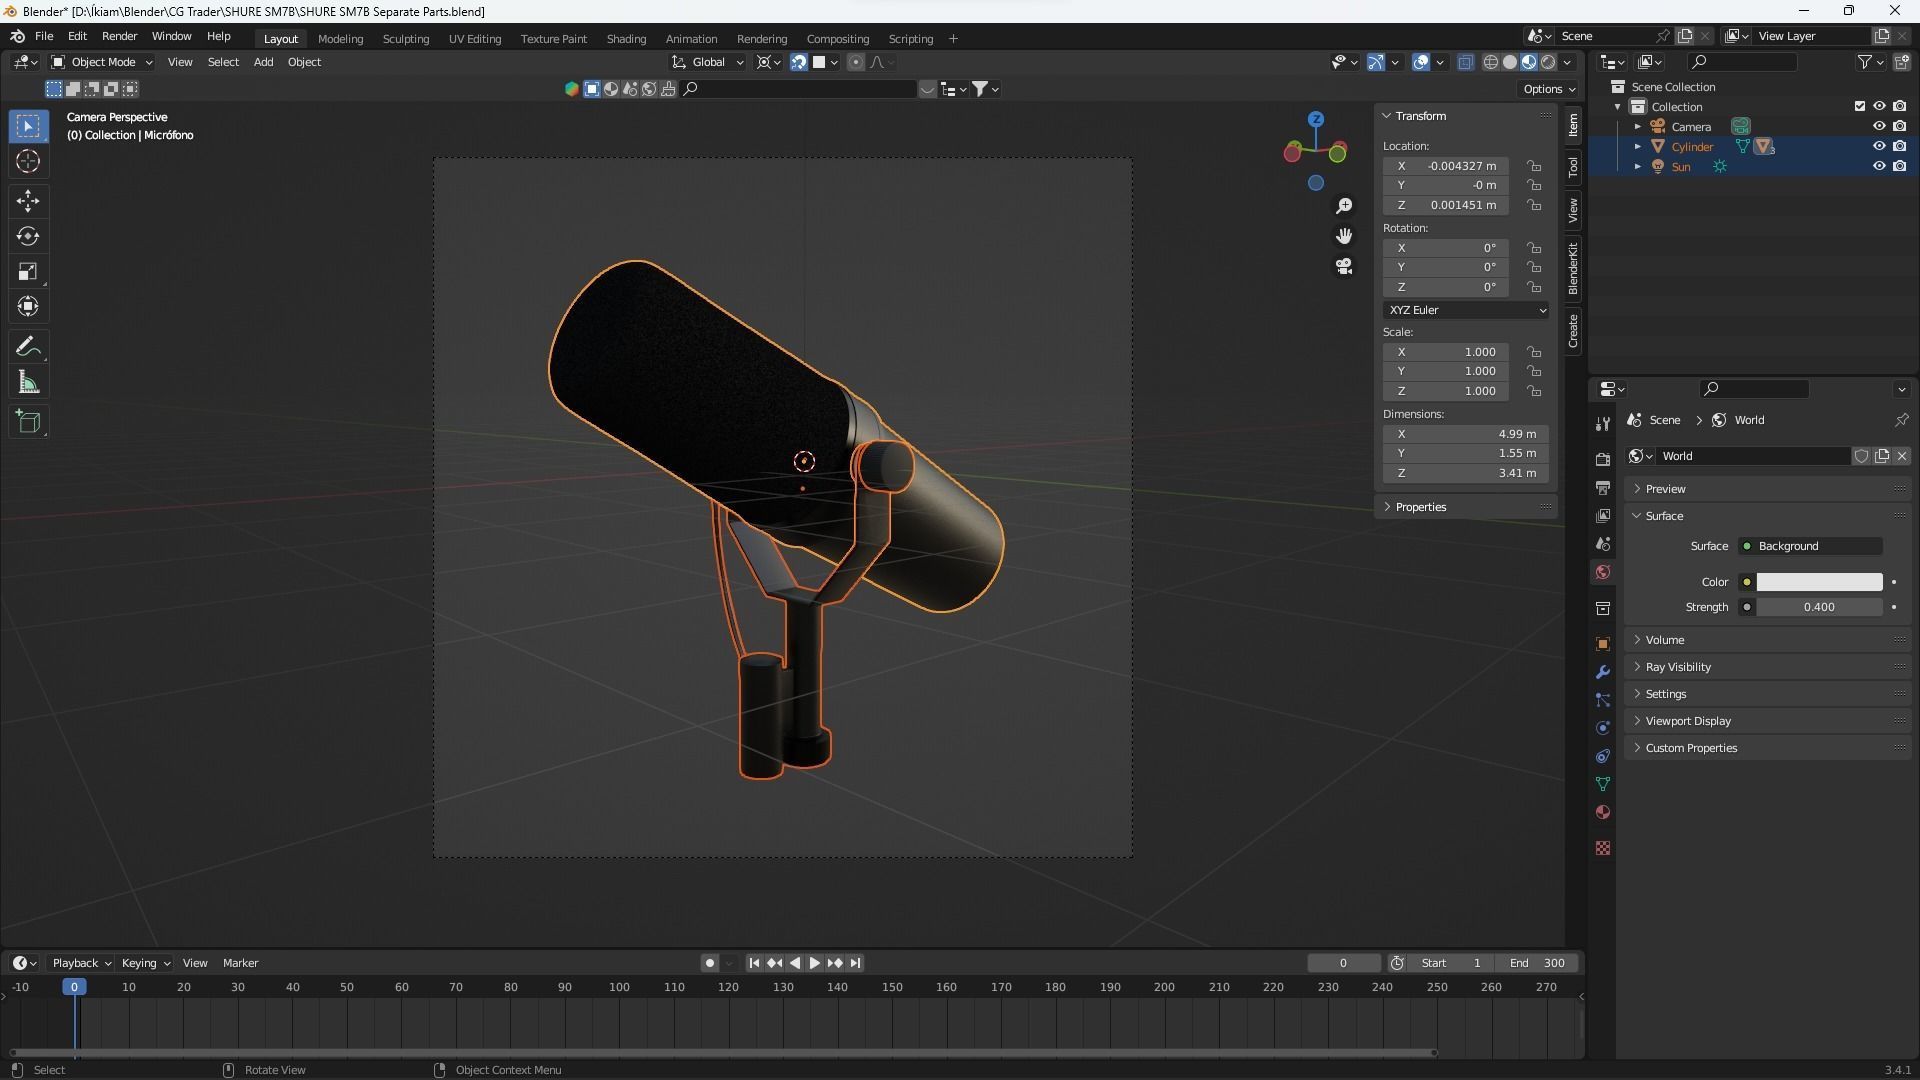The image size is (1920, 1080).
Task: Disable Sun in renders camera icon
Action: click(x=1899, y=167)
